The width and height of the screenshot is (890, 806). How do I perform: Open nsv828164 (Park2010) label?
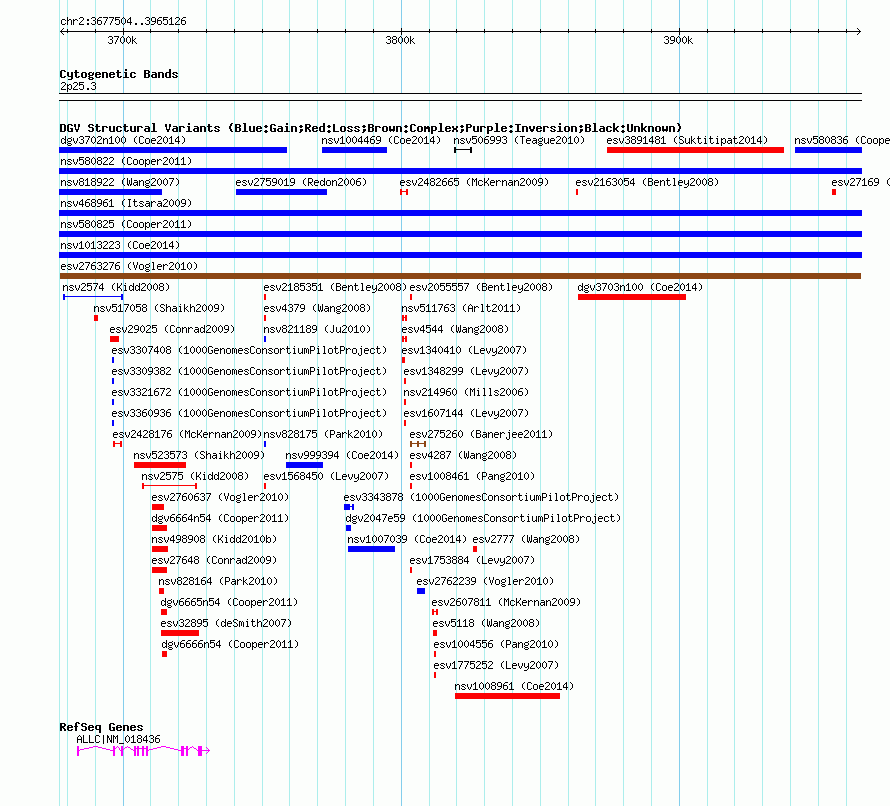pos(218,581)
